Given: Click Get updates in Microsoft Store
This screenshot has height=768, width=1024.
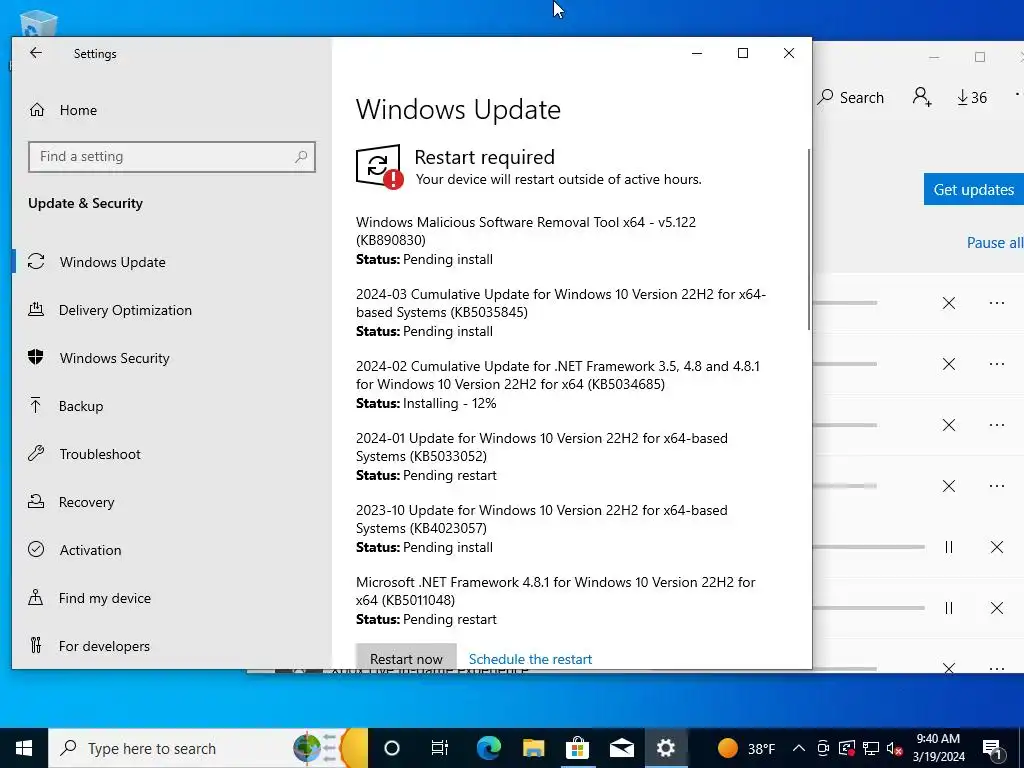Looking at the screenshot, I should pos(974,189).
